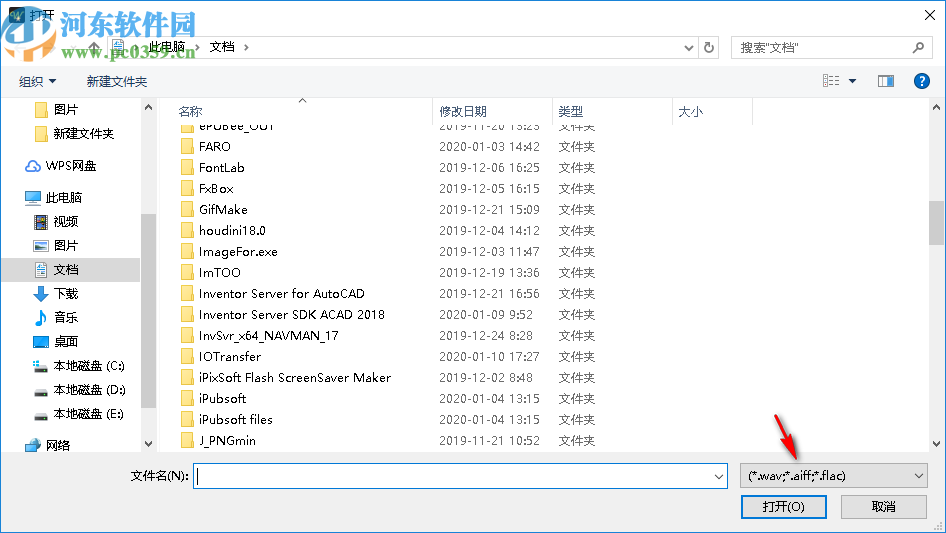Select the GifMake folder

[223, 209]
